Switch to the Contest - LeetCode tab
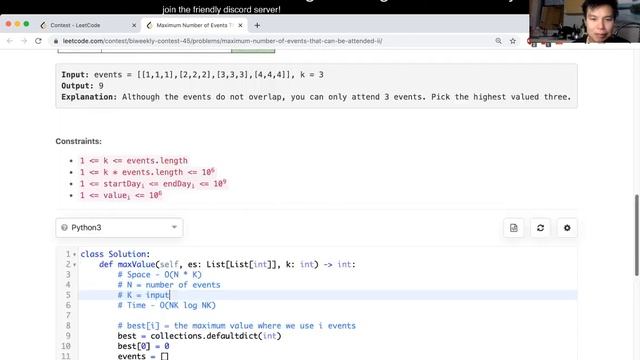 tap(88, 25)
